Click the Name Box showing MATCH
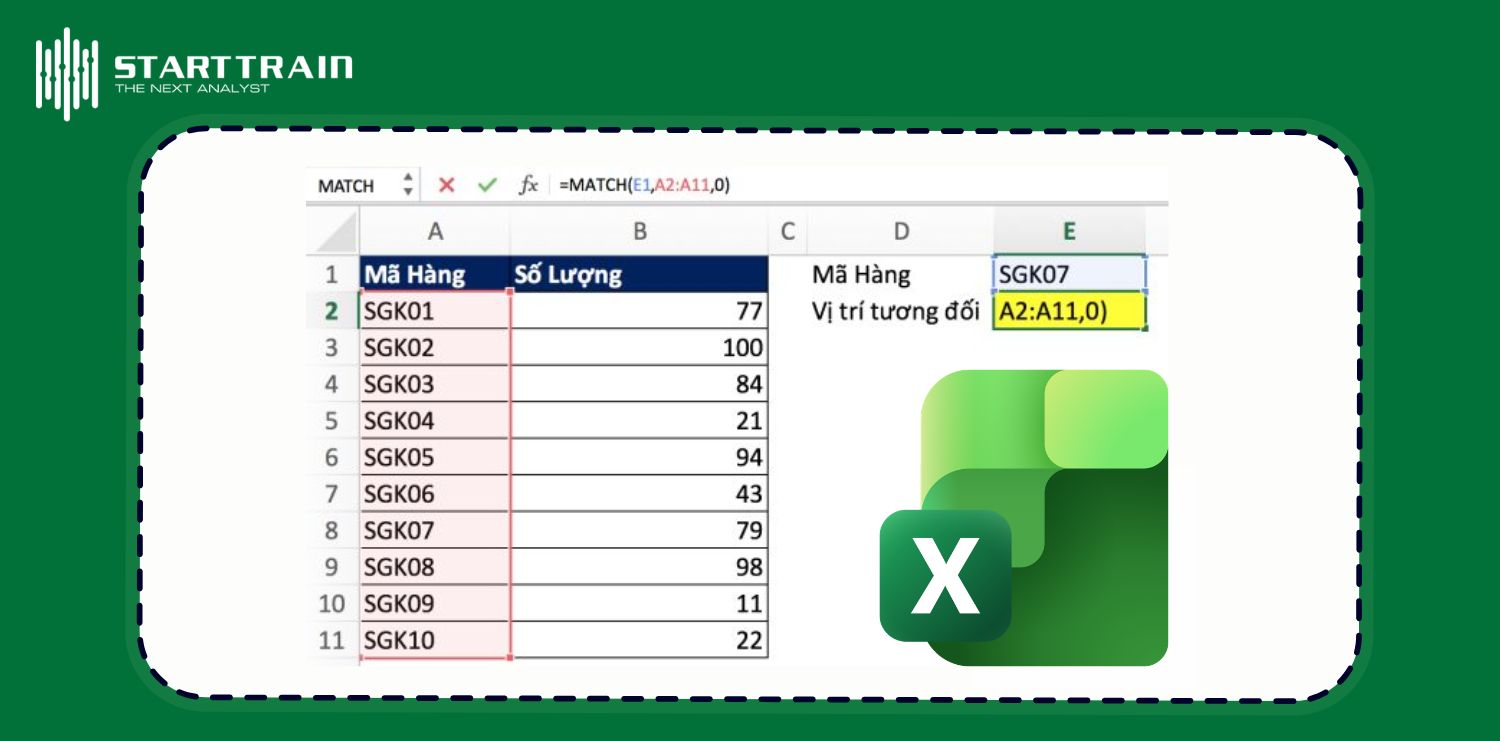 pos(345,185)
